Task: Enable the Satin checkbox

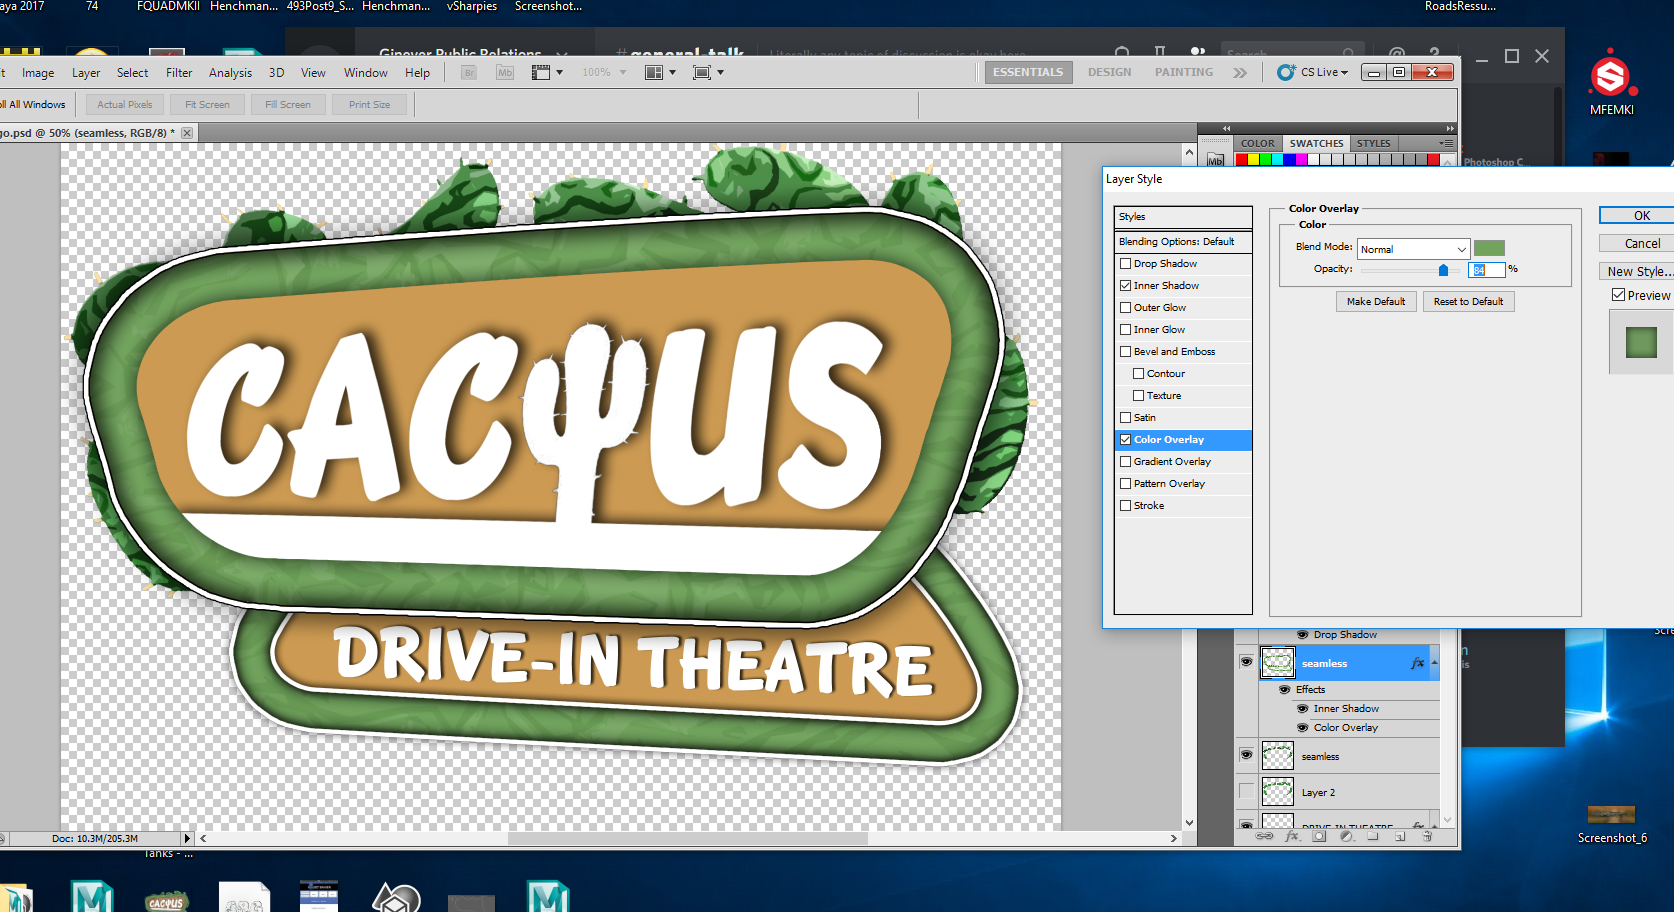Action: (1125, 417)
